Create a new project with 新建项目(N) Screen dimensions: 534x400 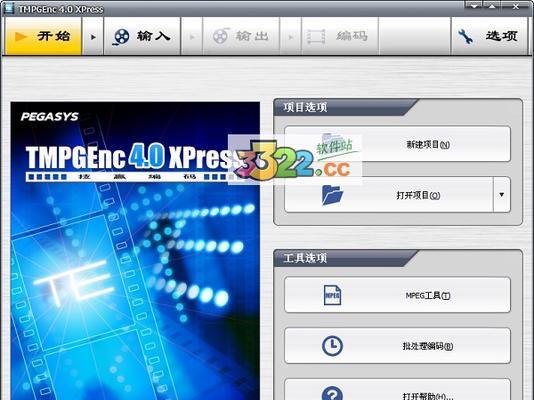tap(397, 144)
